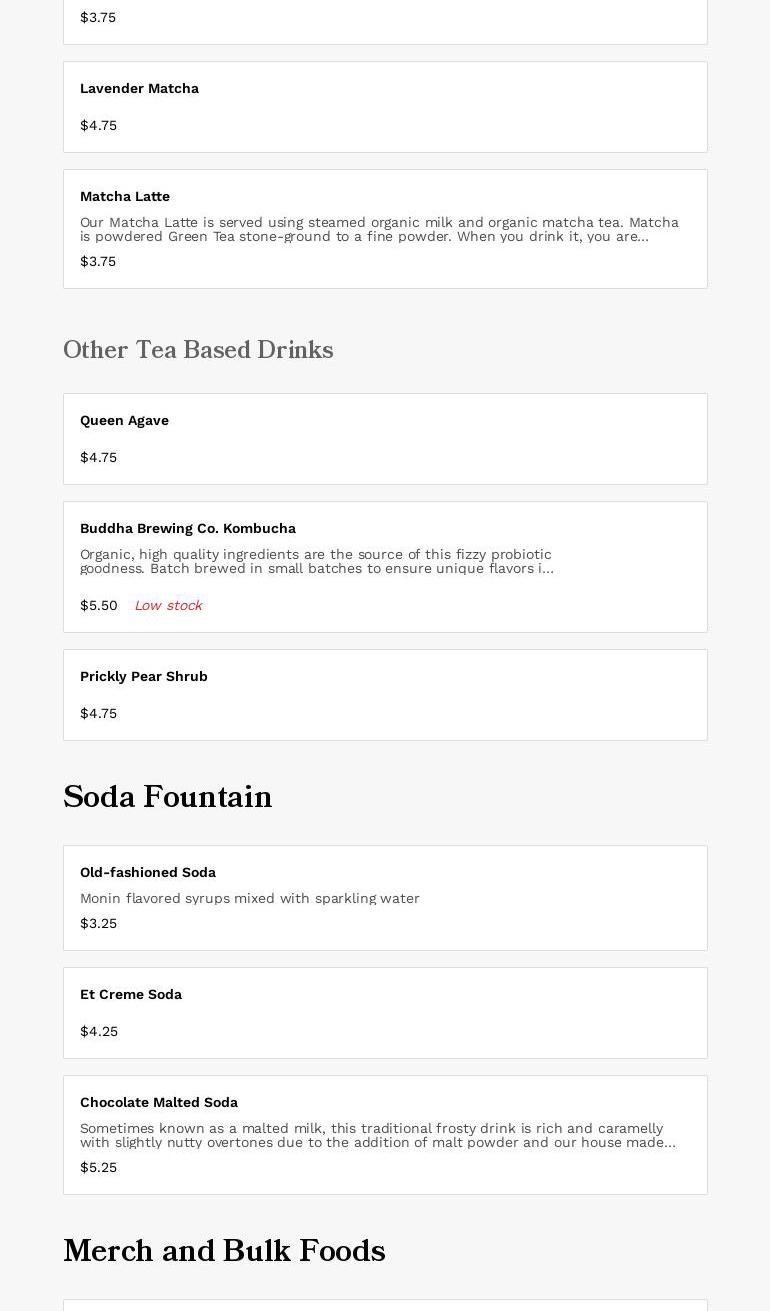
Task: Click the $5.50 Kombucha price
Action: (x=99, y=606)
